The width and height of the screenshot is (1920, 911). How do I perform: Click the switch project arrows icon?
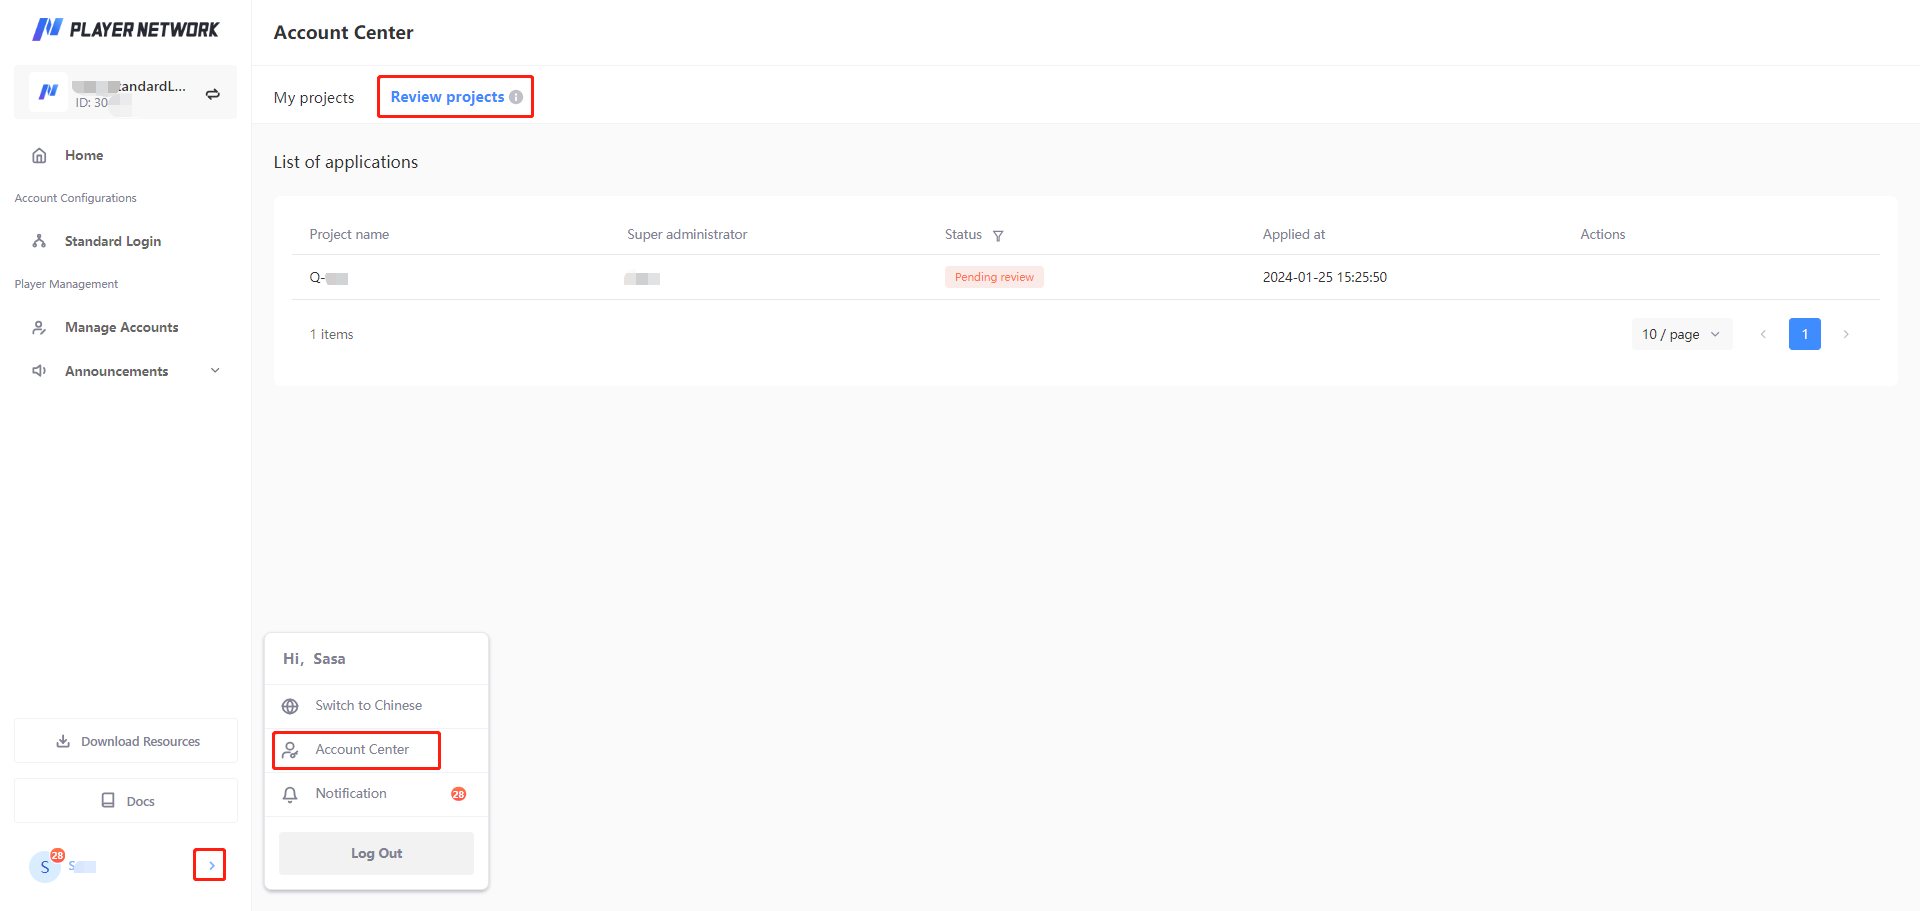213,94
